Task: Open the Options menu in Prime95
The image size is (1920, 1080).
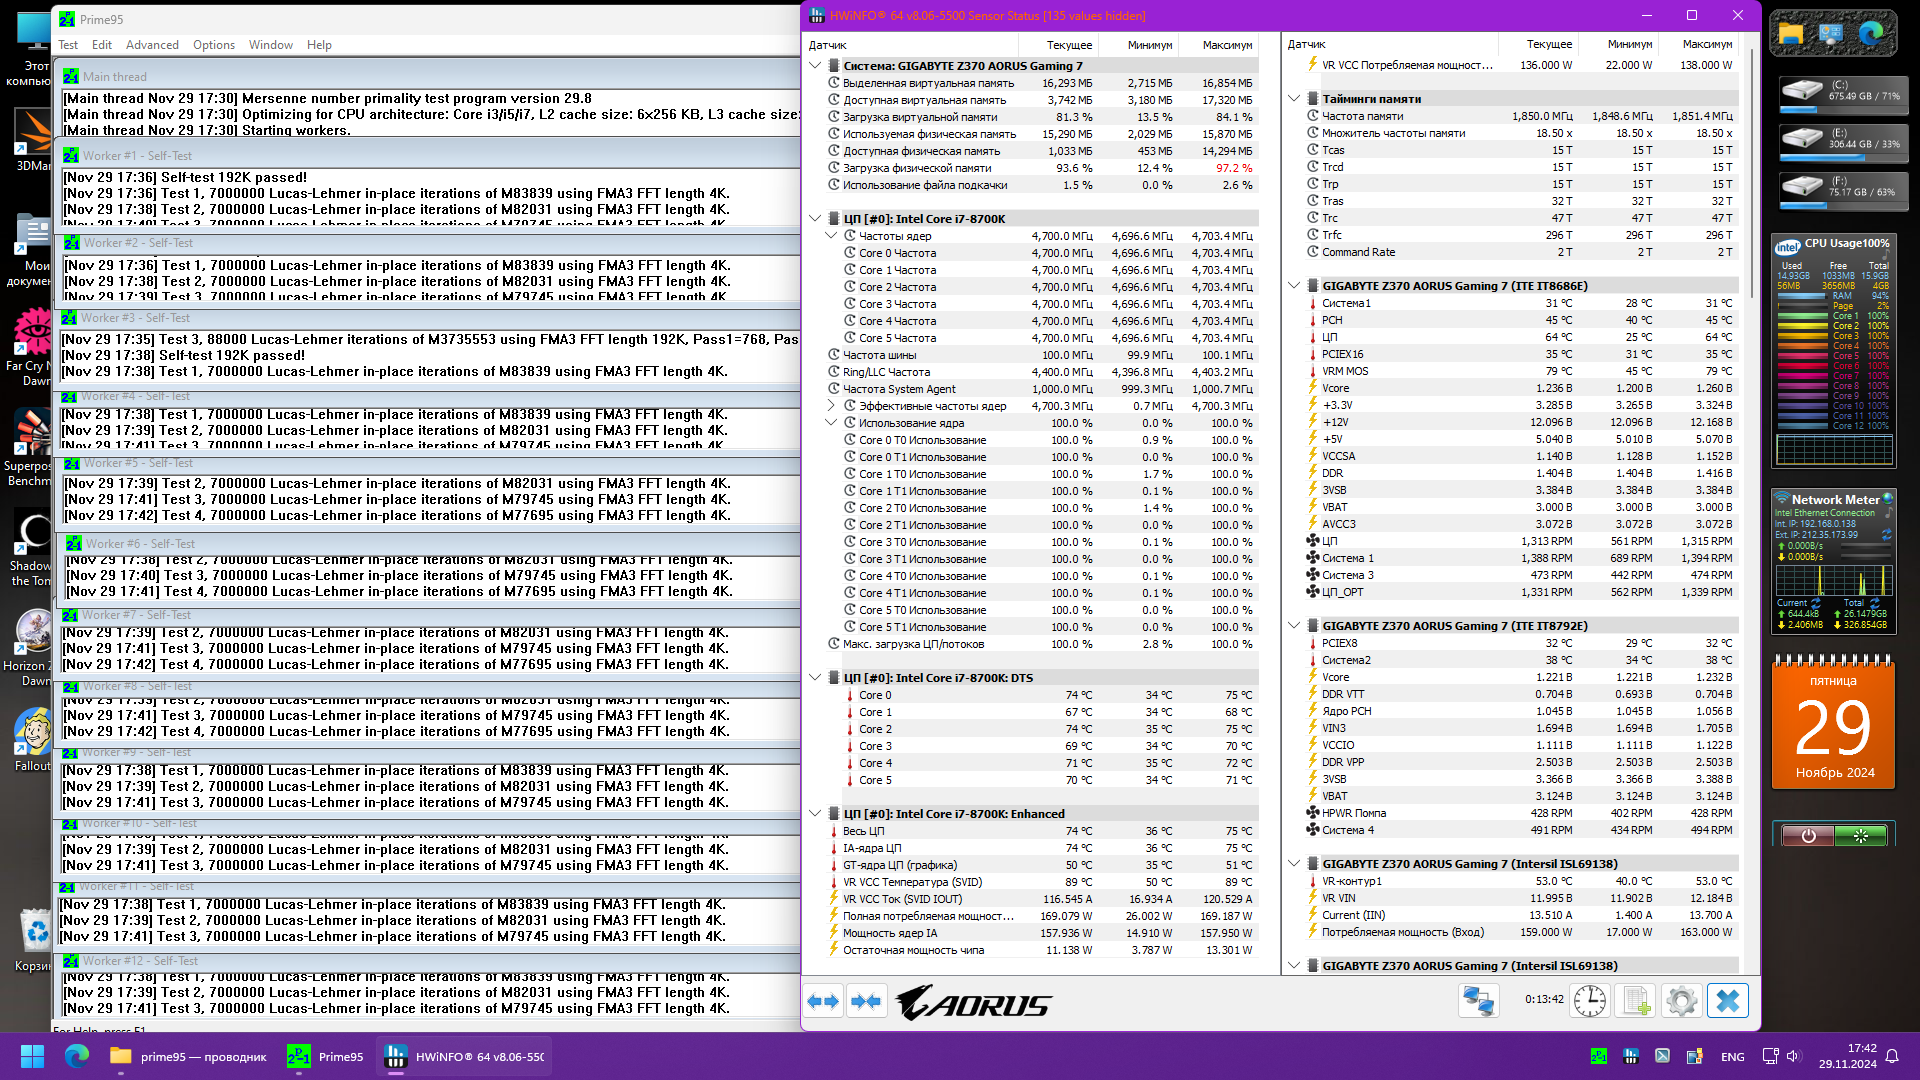Action: (x=214, y=45)
